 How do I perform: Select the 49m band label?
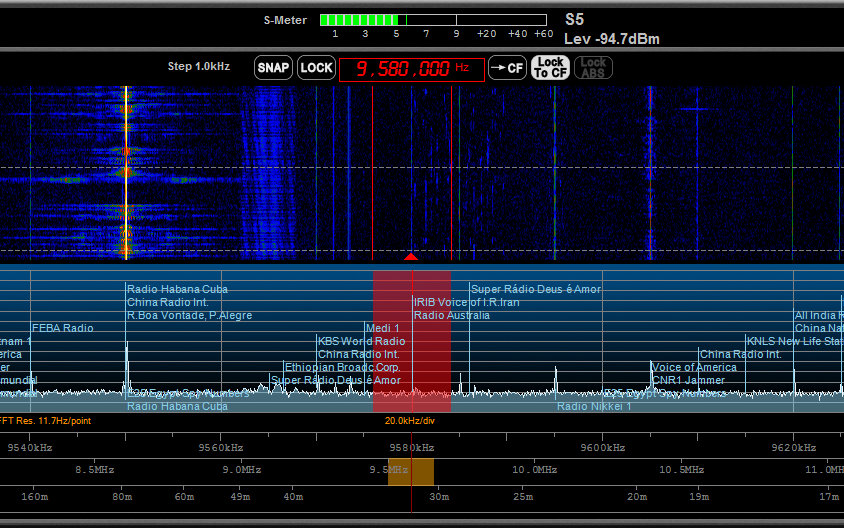[x=240, y=497]
